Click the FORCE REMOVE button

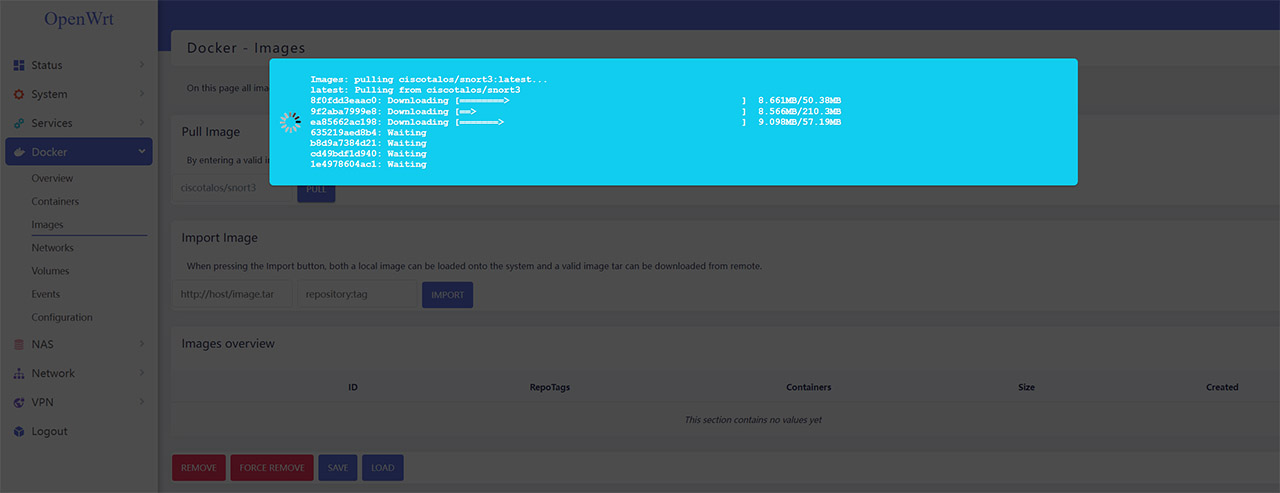(x=272, y=468)
